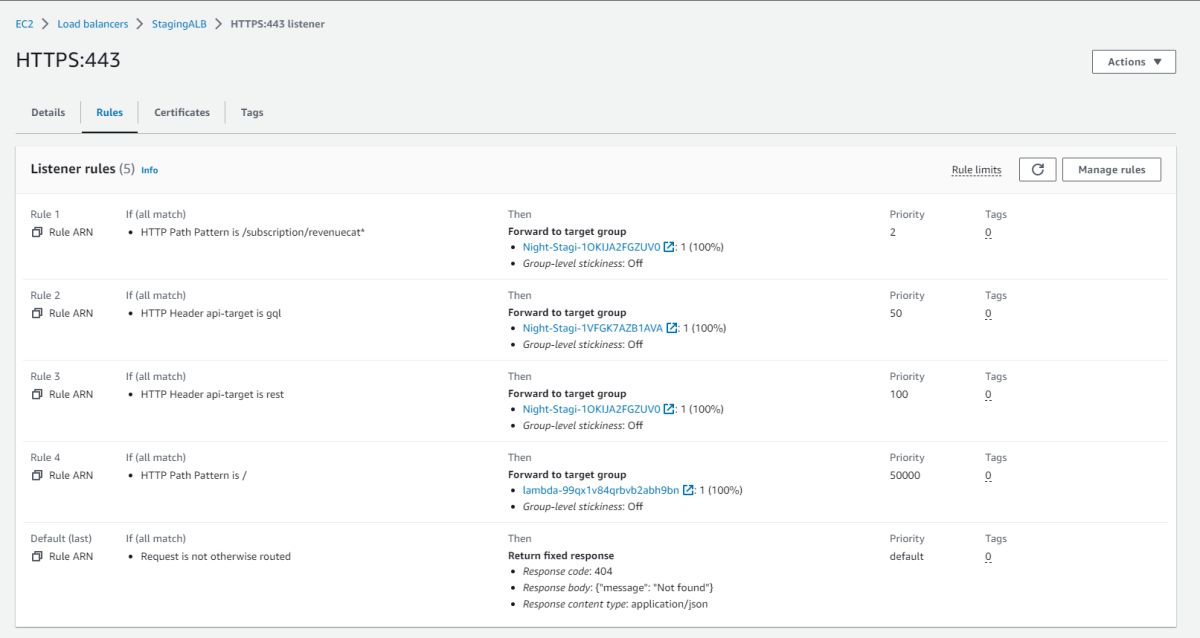Go to EC2 breadcrumb

point(25,24)
